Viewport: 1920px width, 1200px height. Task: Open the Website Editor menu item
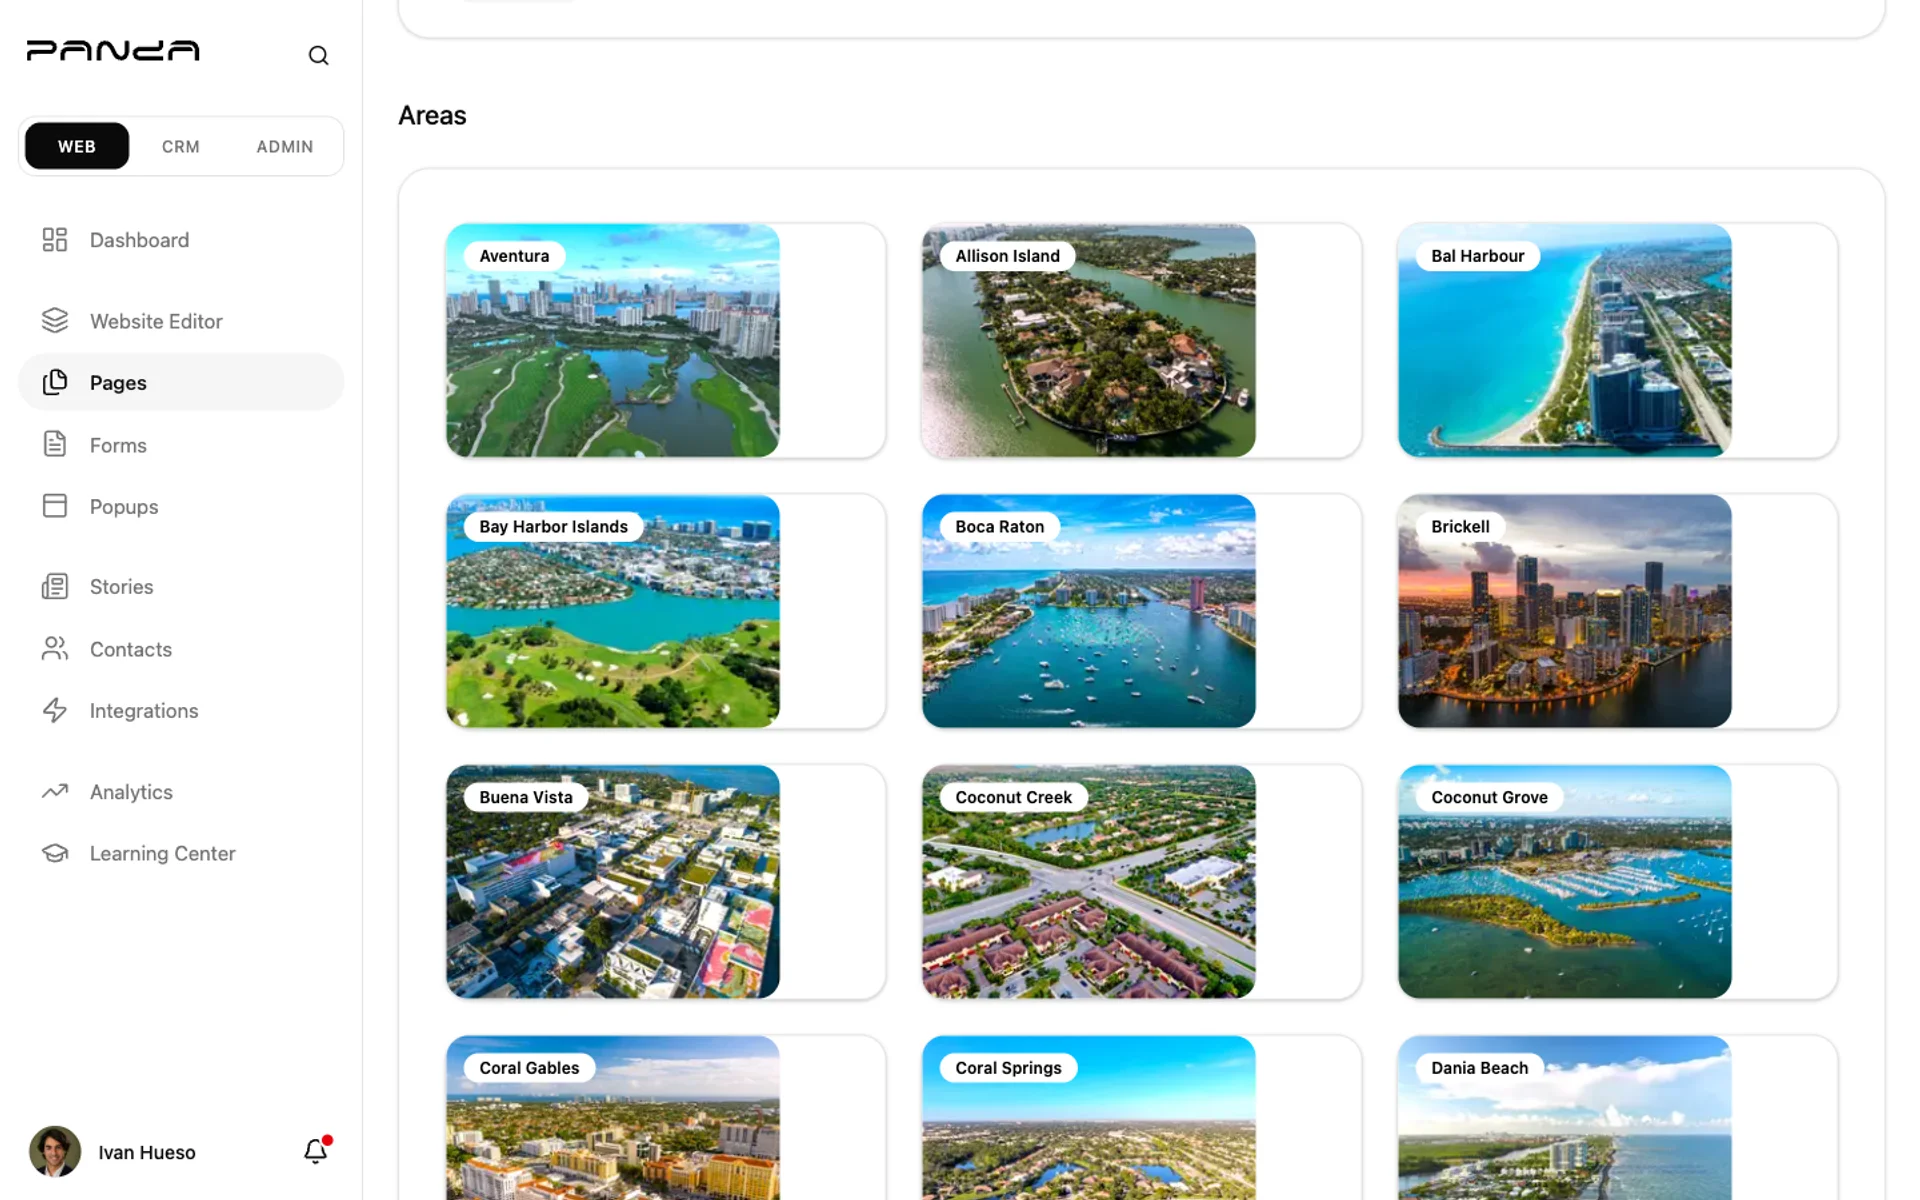pyautogui.click(x=181, y=321)
